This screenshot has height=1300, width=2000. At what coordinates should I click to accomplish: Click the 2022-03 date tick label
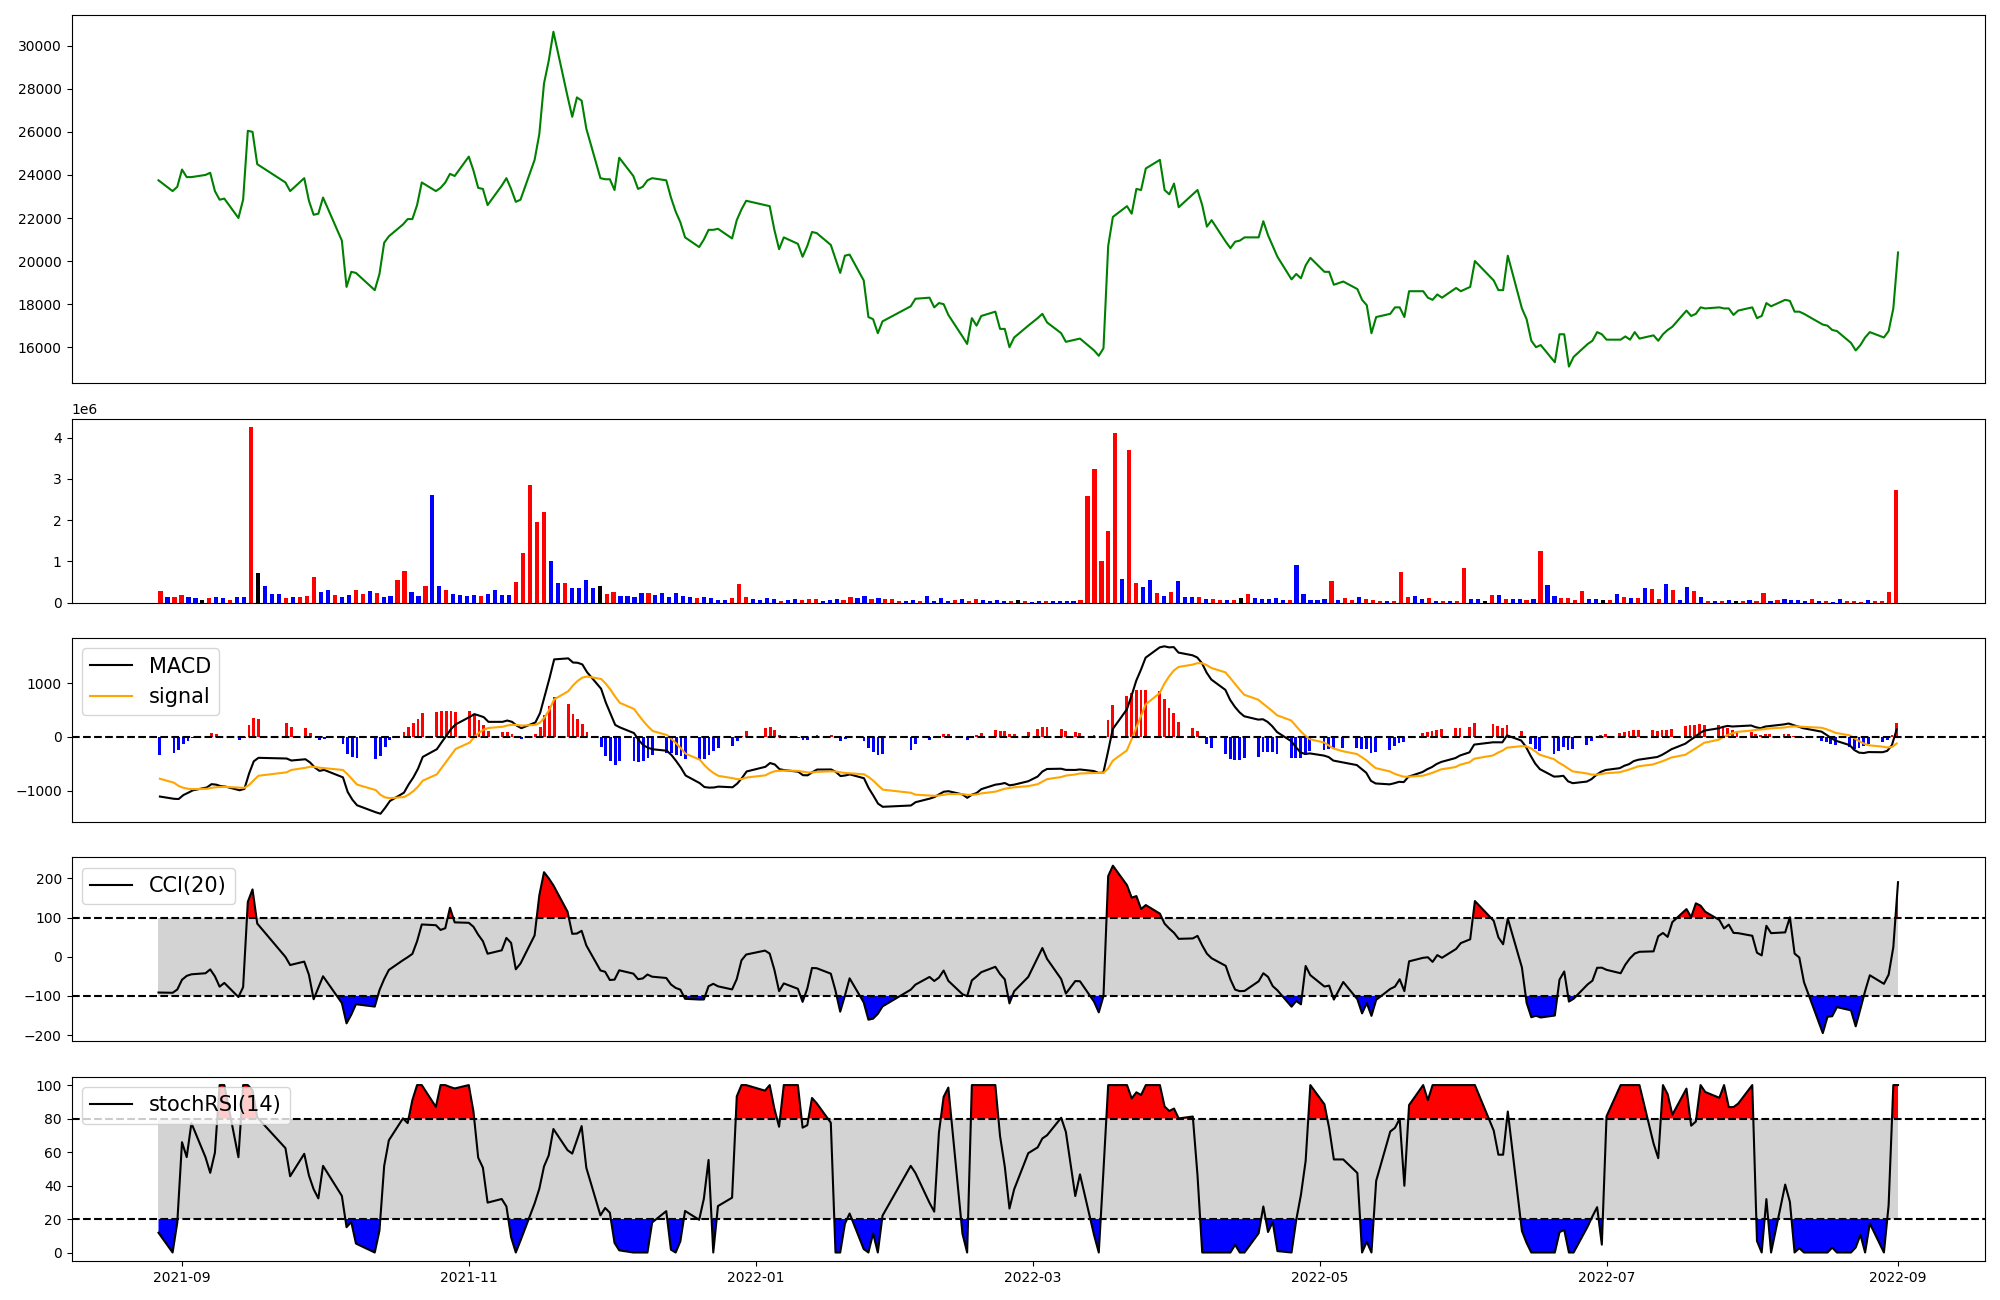click(x=1033, y=1277)
